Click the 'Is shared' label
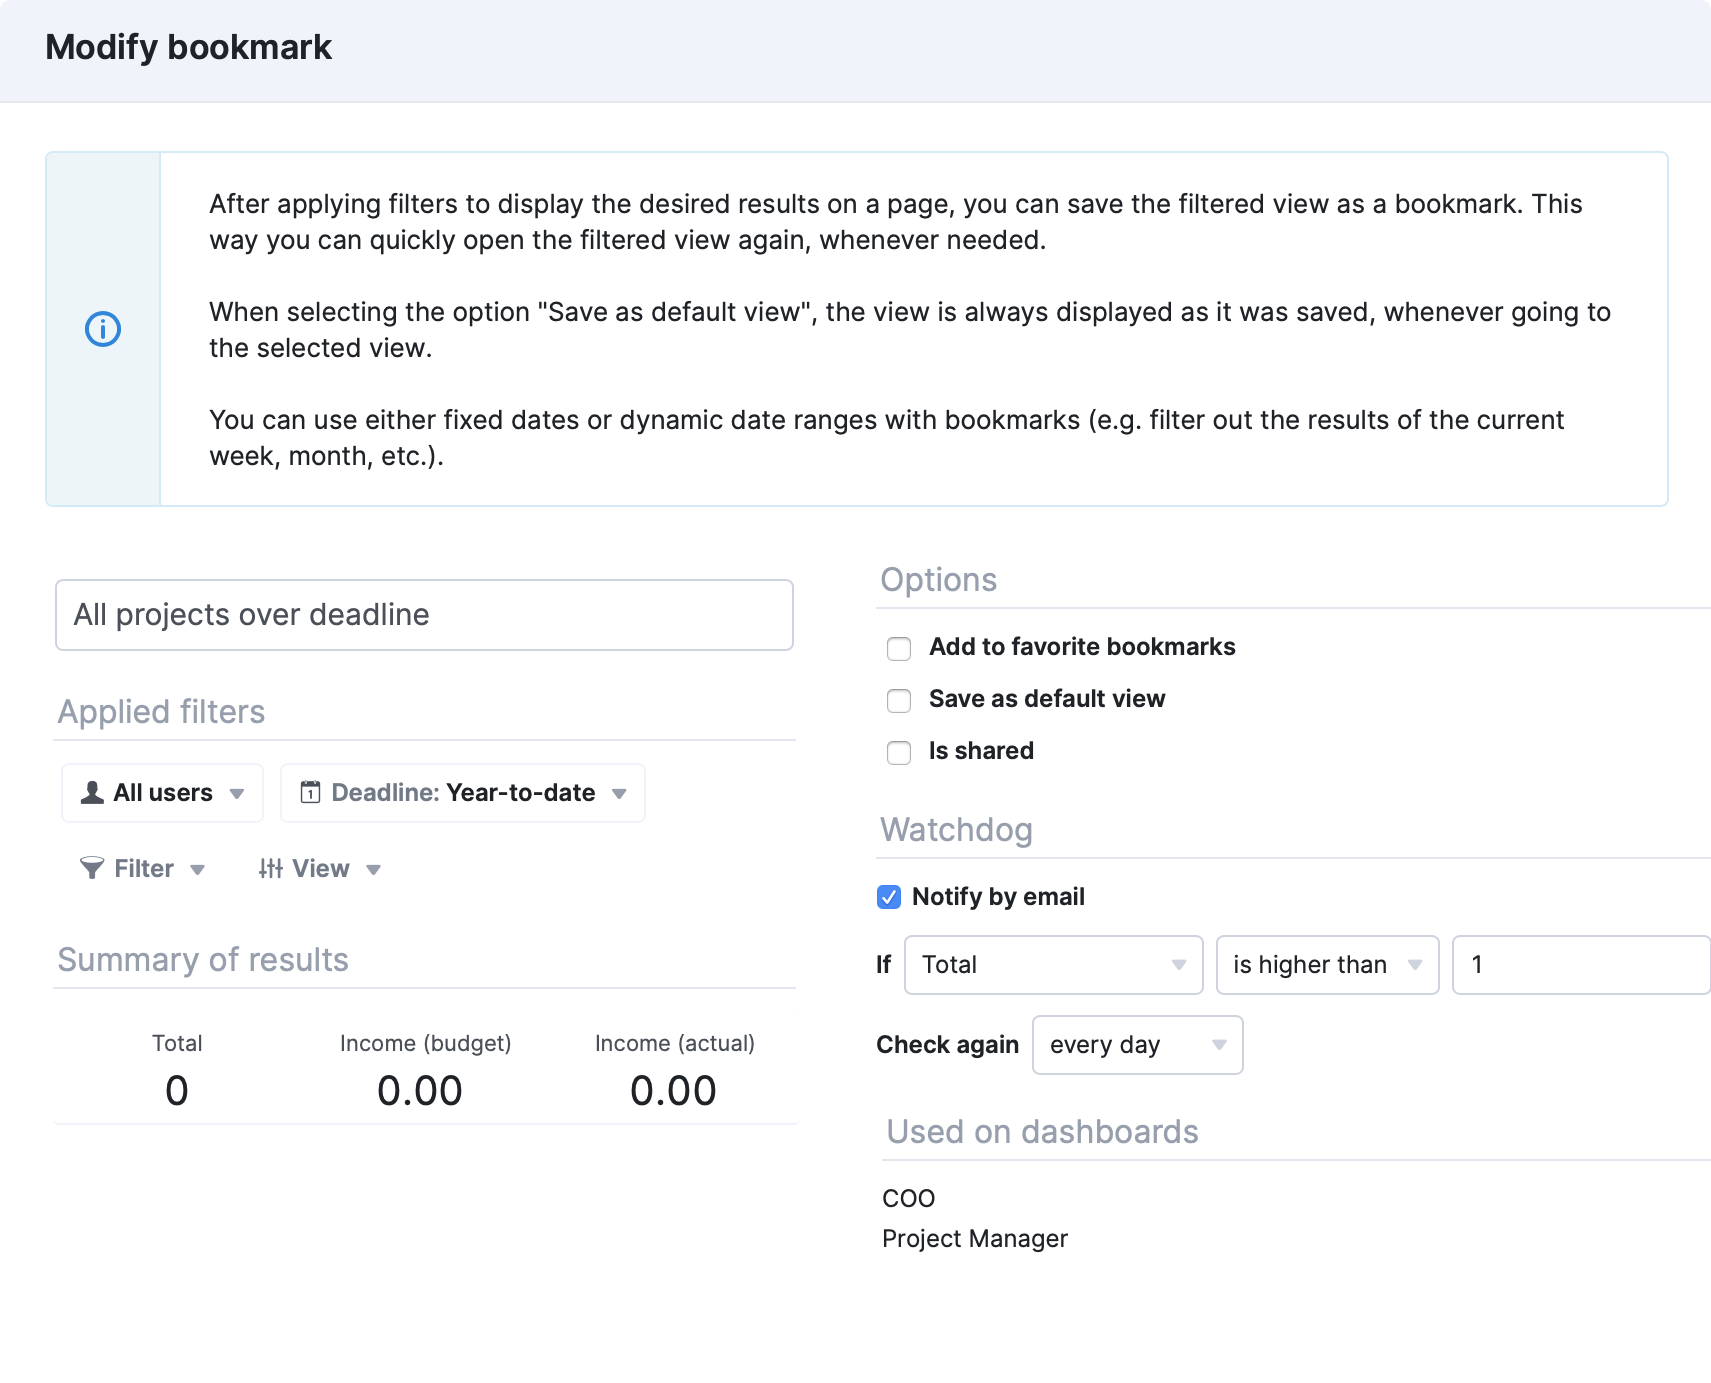Viewport: 1711px width, 1383px height. click(981, 751)
